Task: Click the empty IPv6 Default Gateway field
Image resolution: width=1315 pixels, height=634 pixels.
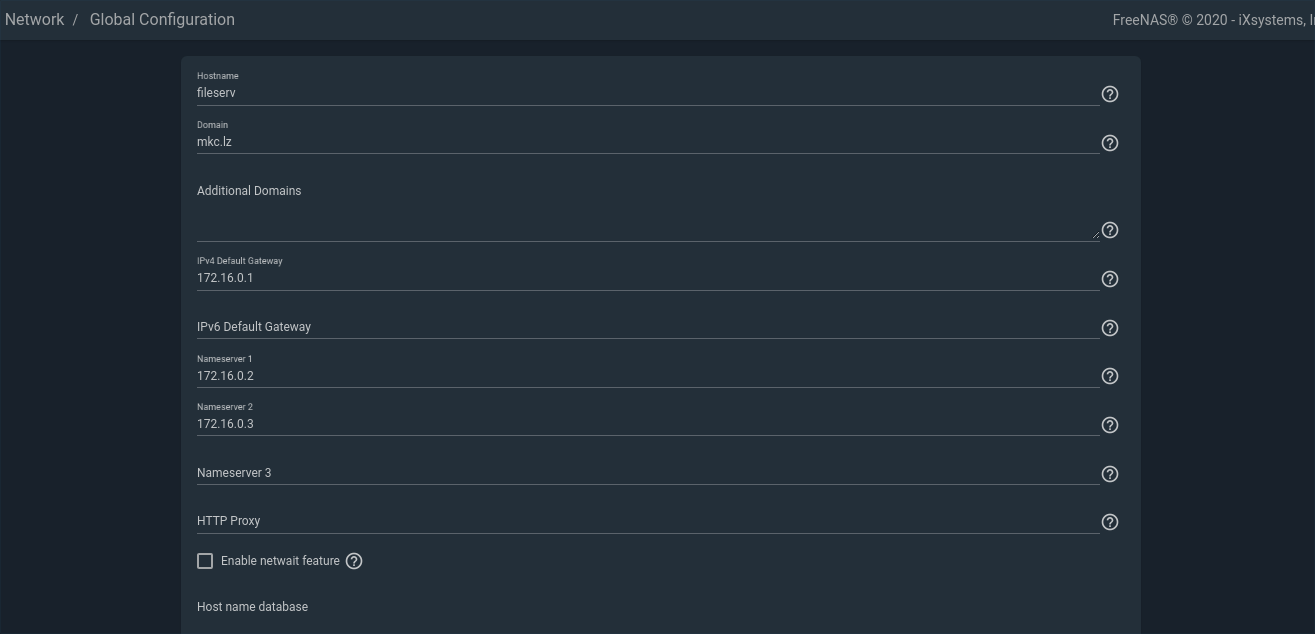Action: [x=647, y=327]
